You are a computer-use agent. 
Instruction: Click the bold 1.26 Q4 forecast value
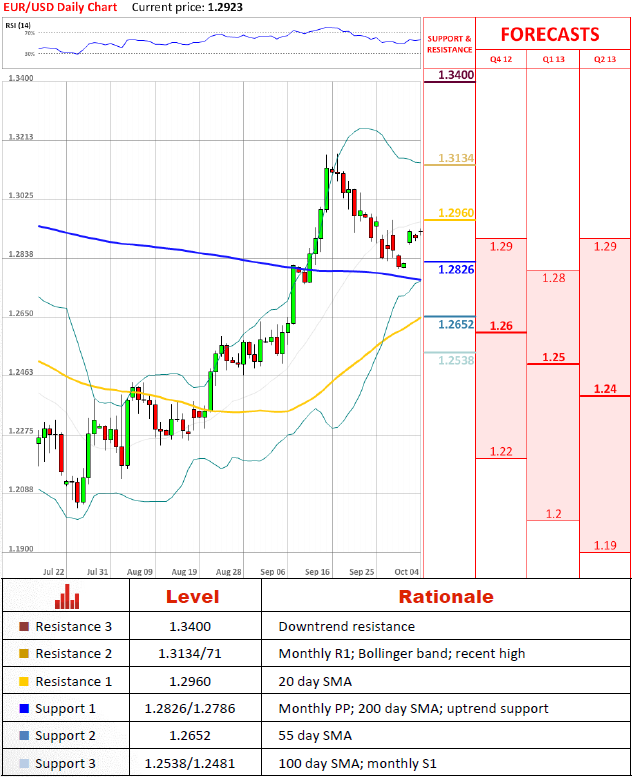[501, 326]
